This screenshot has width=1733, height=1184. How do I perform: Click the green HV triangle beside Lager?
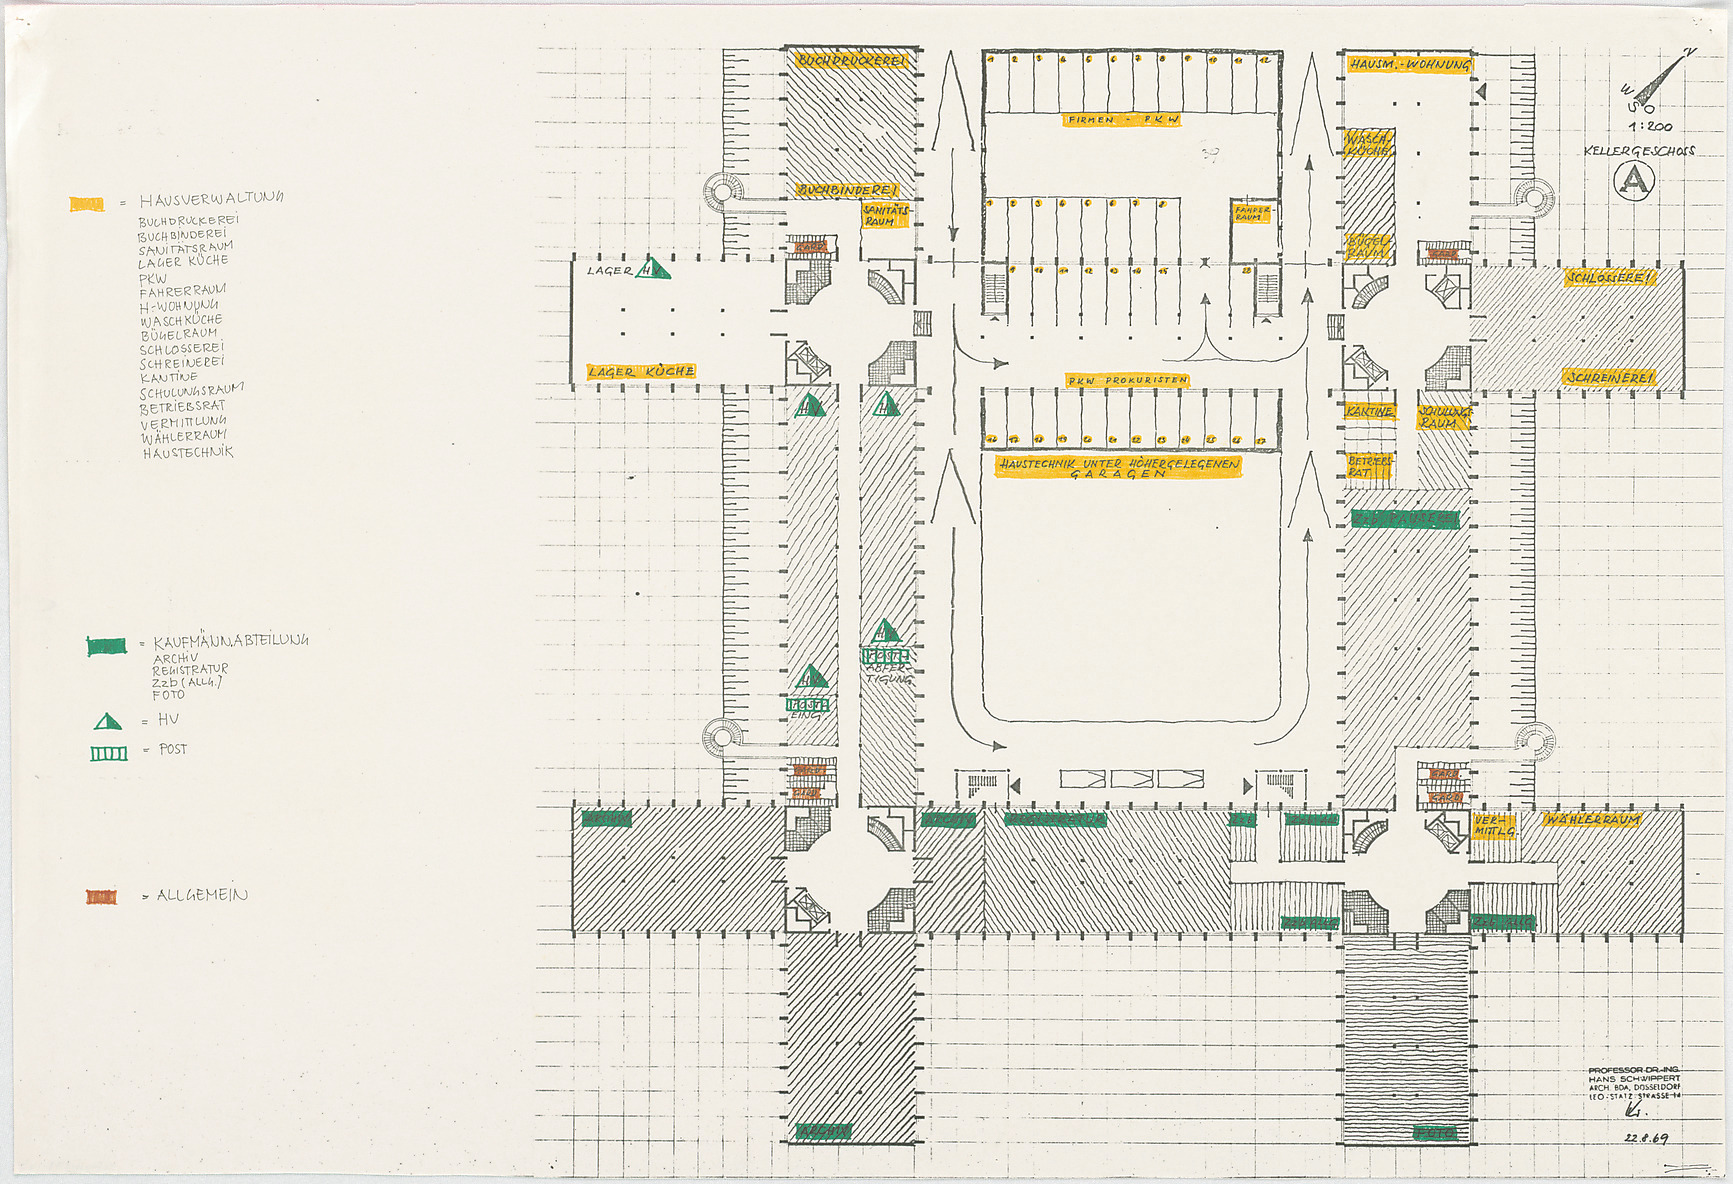coord(653,268)
